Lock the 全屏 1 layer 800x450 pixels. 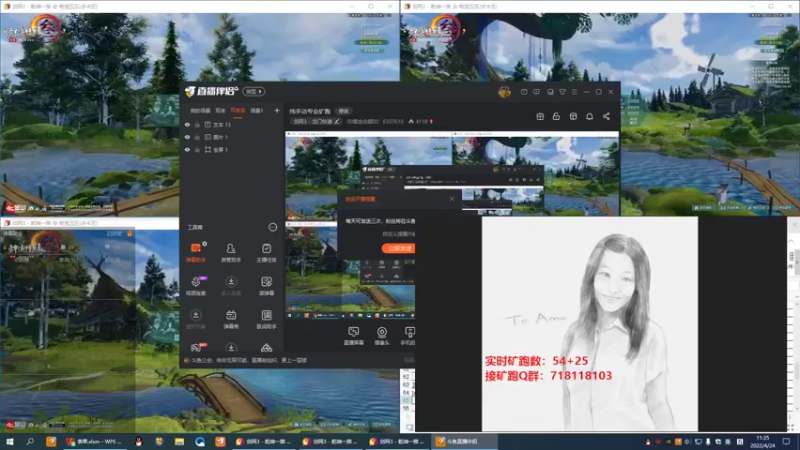click(197, 150)
